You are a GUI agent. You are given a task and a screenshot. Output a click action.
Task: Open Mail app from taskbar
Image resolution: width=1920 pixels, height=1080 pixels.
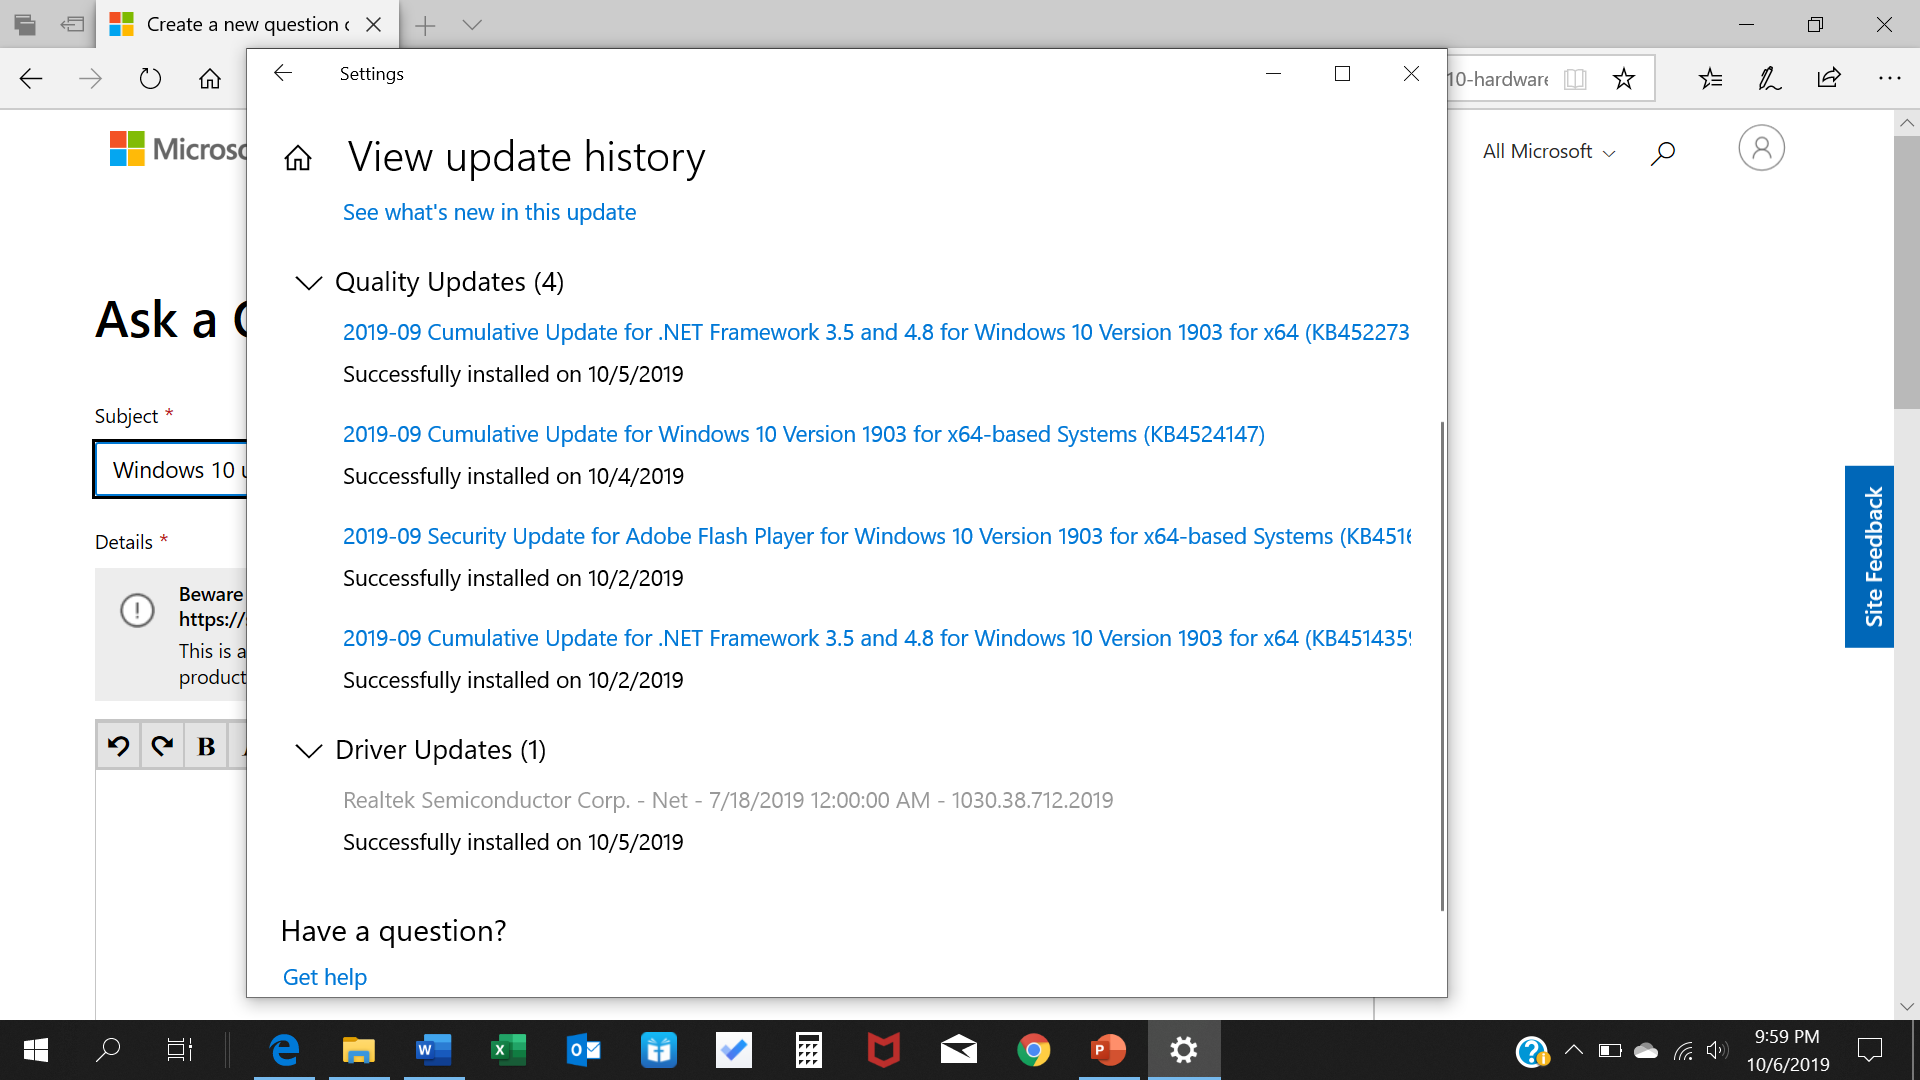(959, 1050)
